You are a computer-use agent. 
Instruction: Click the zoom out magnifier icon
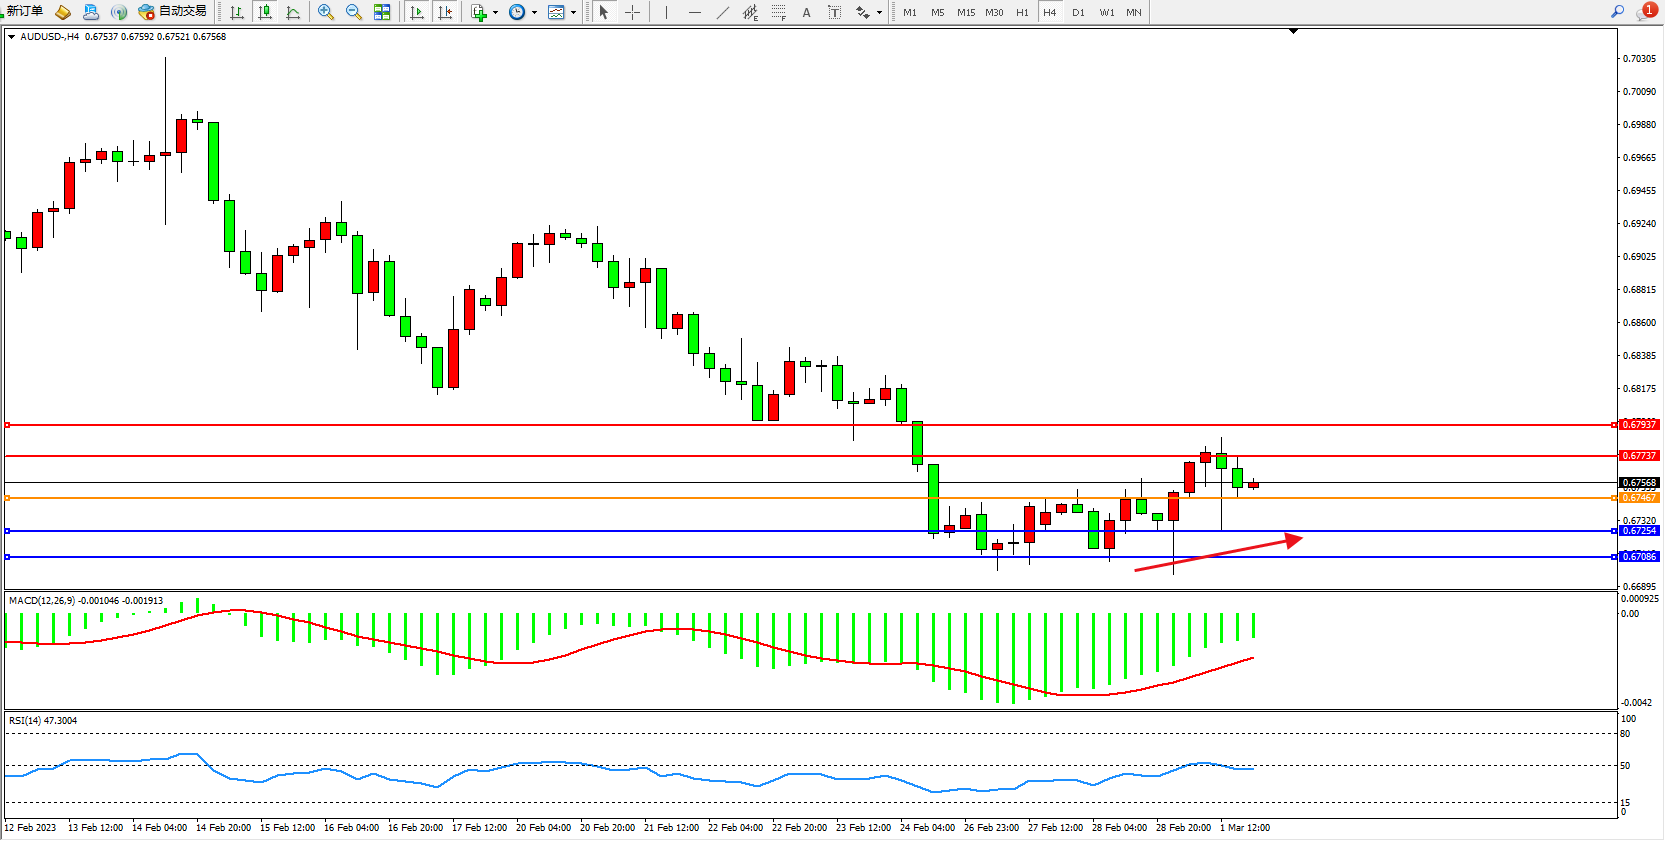[x=353, y=12]
